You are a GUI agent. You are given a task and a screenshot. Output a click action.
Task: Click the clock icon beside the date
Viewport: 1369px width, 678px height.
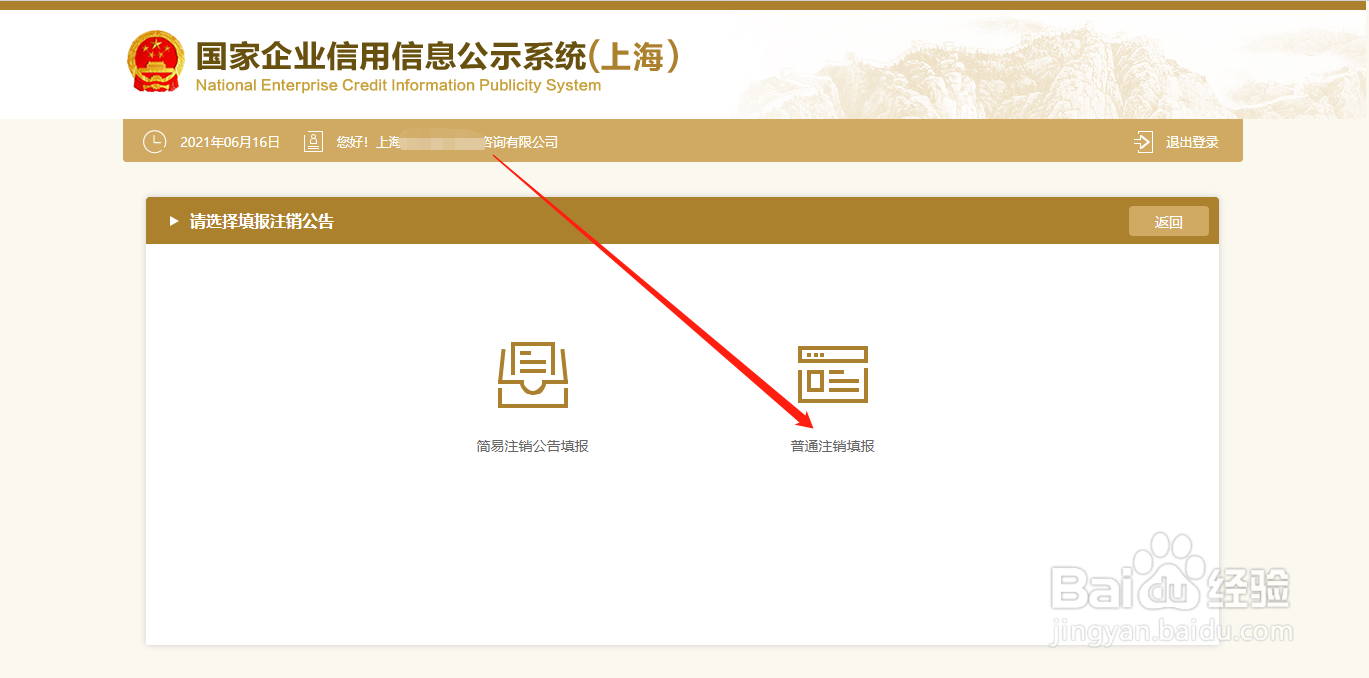pyautogui.click(x=154, y=141)
